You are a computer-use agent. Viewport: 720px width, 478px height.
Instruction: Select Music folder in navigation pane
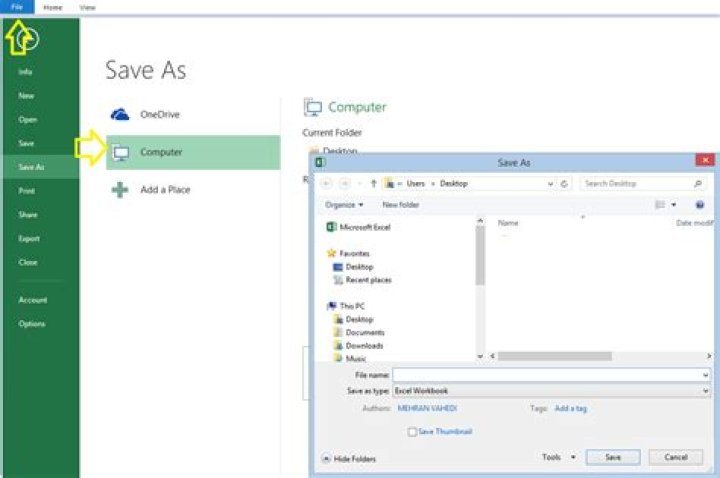click(x=350, y=359)
